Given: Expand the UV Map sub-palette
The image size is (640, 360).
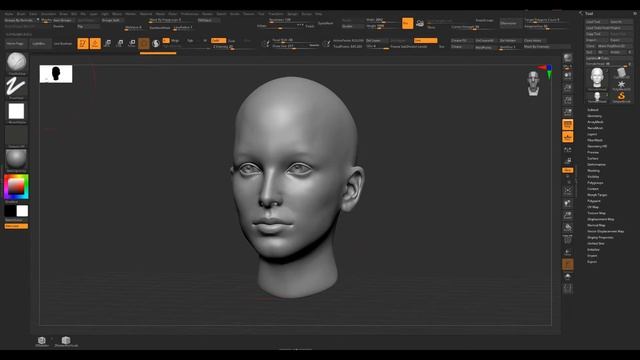Looking at the screenshot, I should click(x=593, y=207).
